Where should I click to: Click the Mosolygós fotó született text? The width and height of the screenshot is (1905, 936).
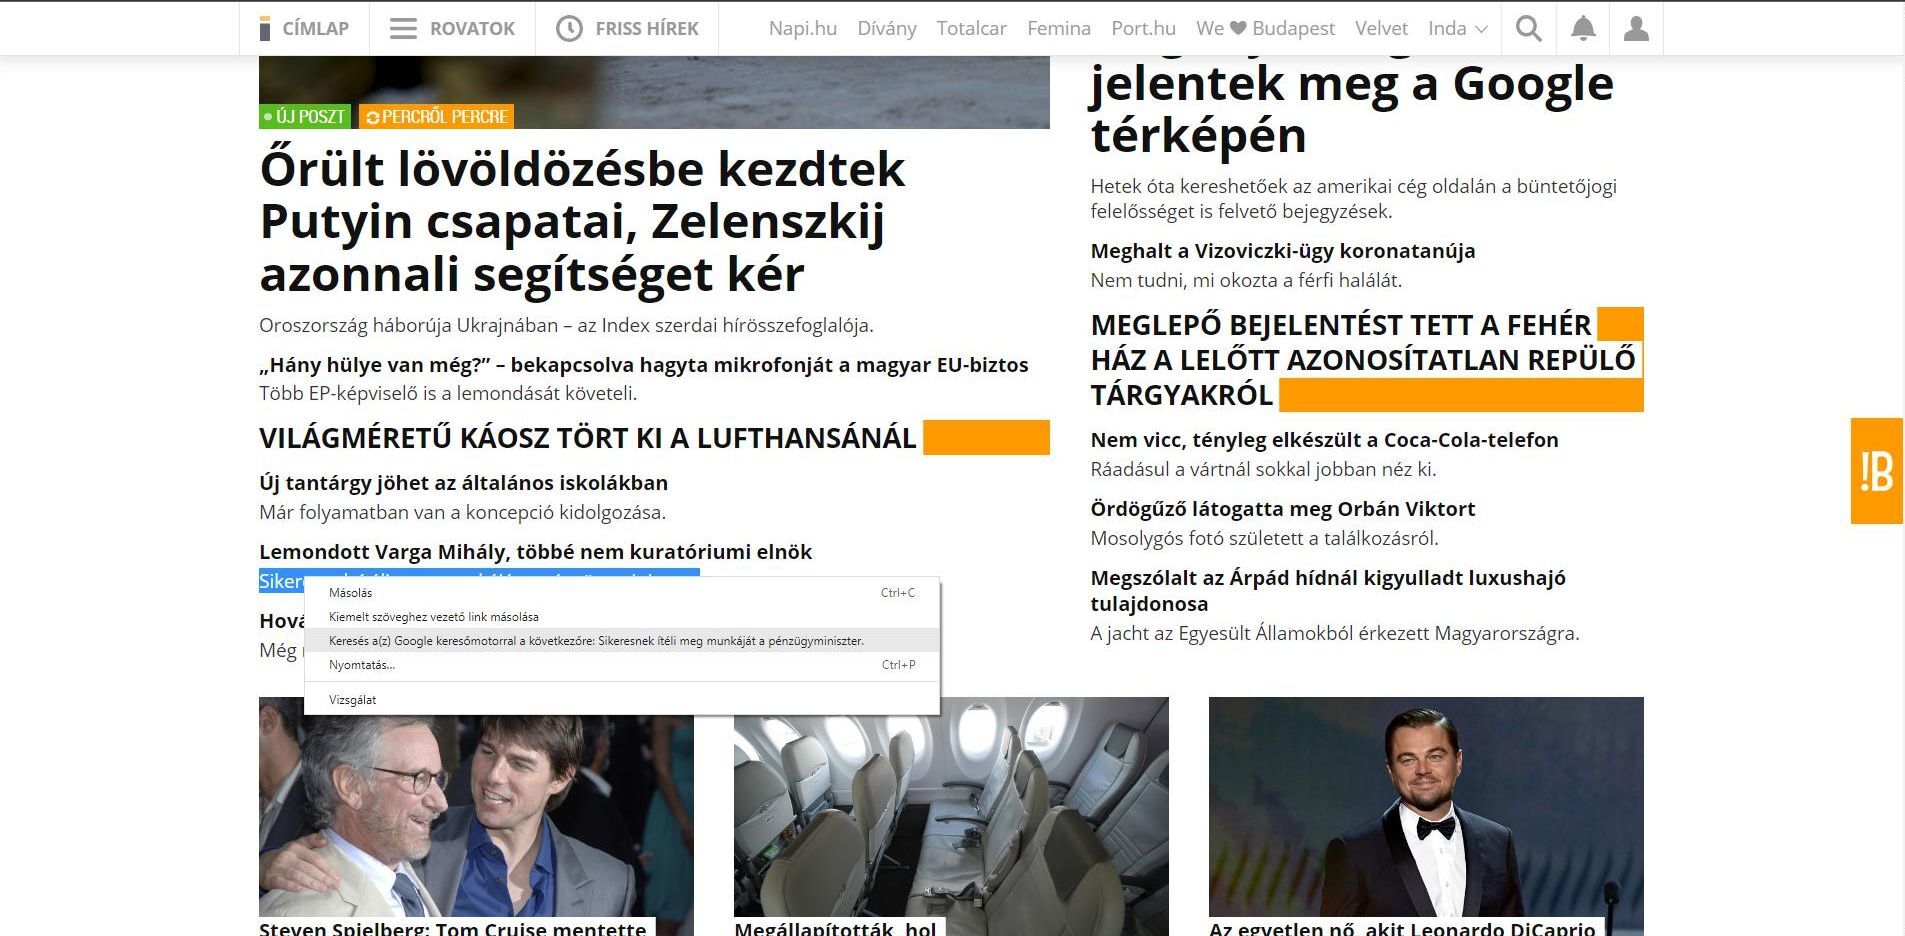[1264, 538]
